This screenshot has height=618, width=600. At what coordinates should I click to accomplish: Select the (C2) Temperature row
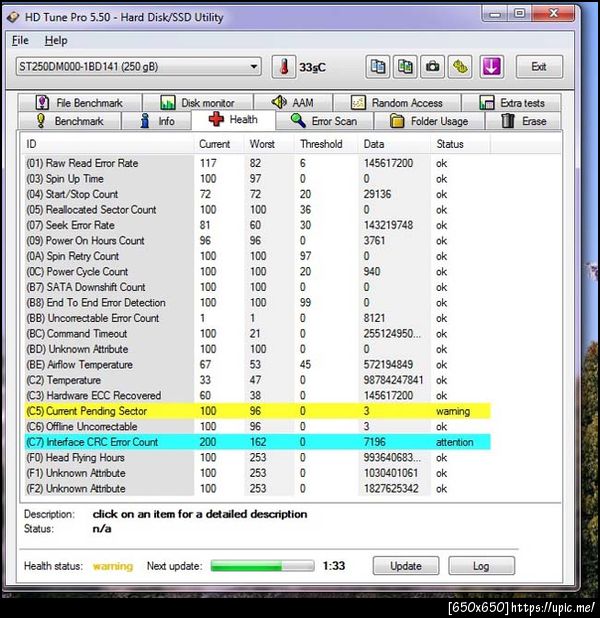(257, 380)
